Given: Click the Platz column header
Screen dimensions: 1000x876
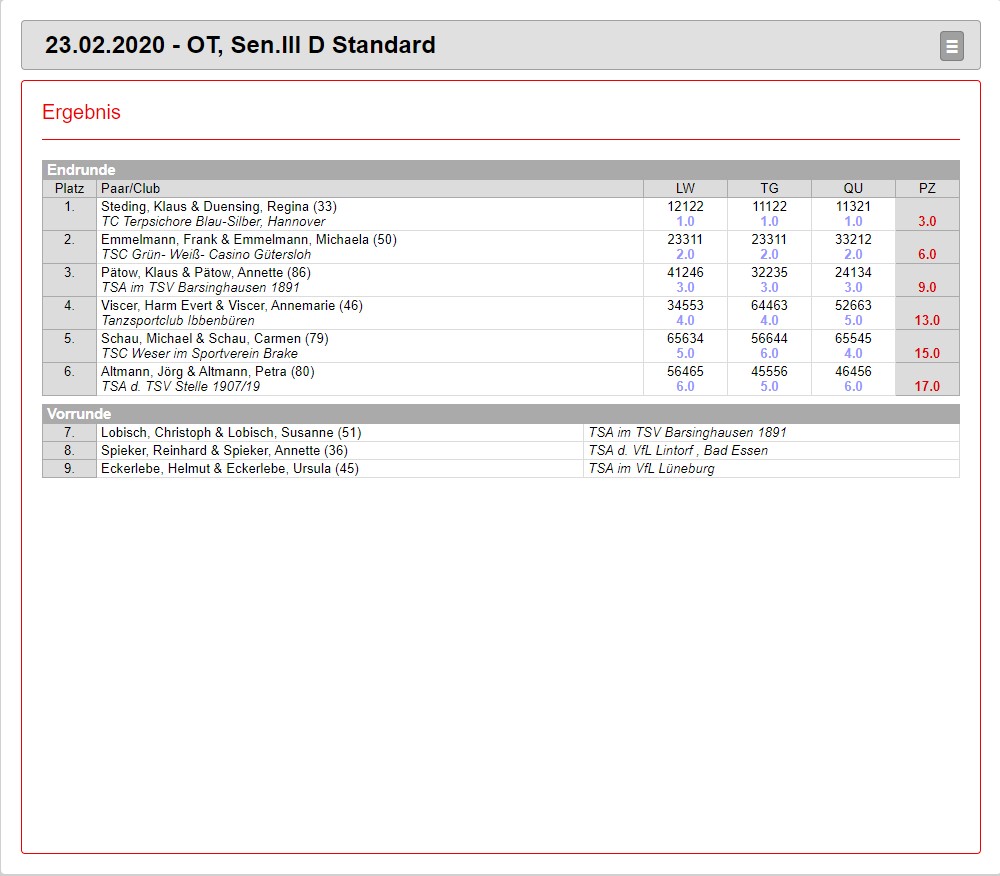Looking at the screenshot, I should pyautogui.click(x=69, y=188).
